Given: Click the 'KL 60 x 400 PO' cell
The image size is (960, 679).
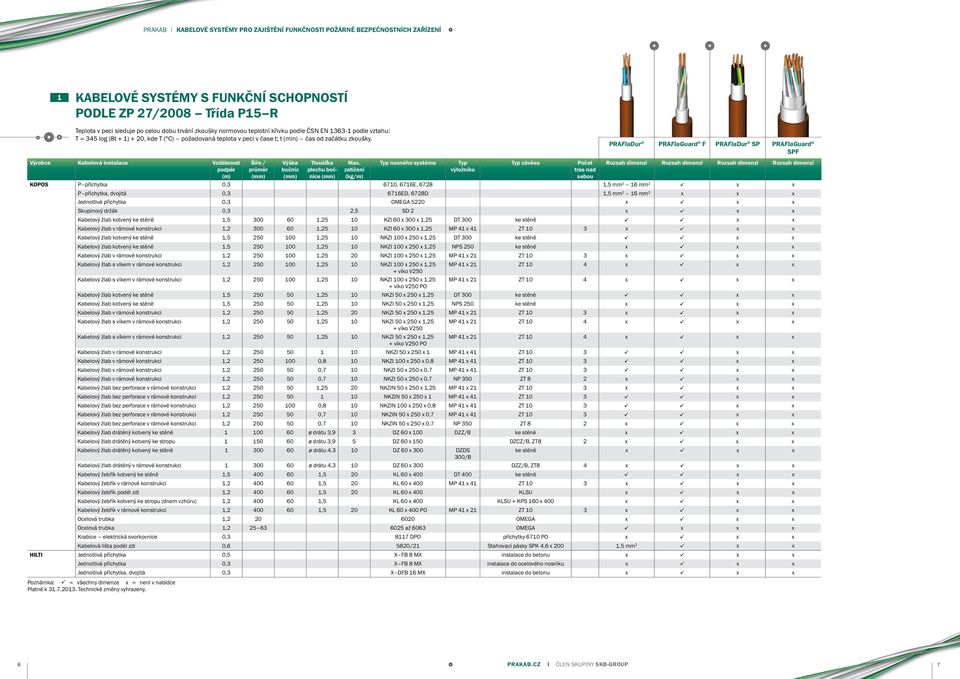Looking at the screenshot, I should (x=408, y=510).
